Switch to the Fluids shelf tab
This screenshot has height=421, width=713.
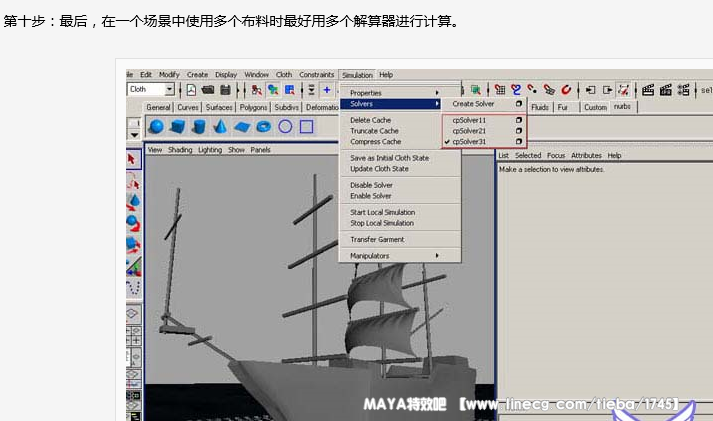[540, 107]
